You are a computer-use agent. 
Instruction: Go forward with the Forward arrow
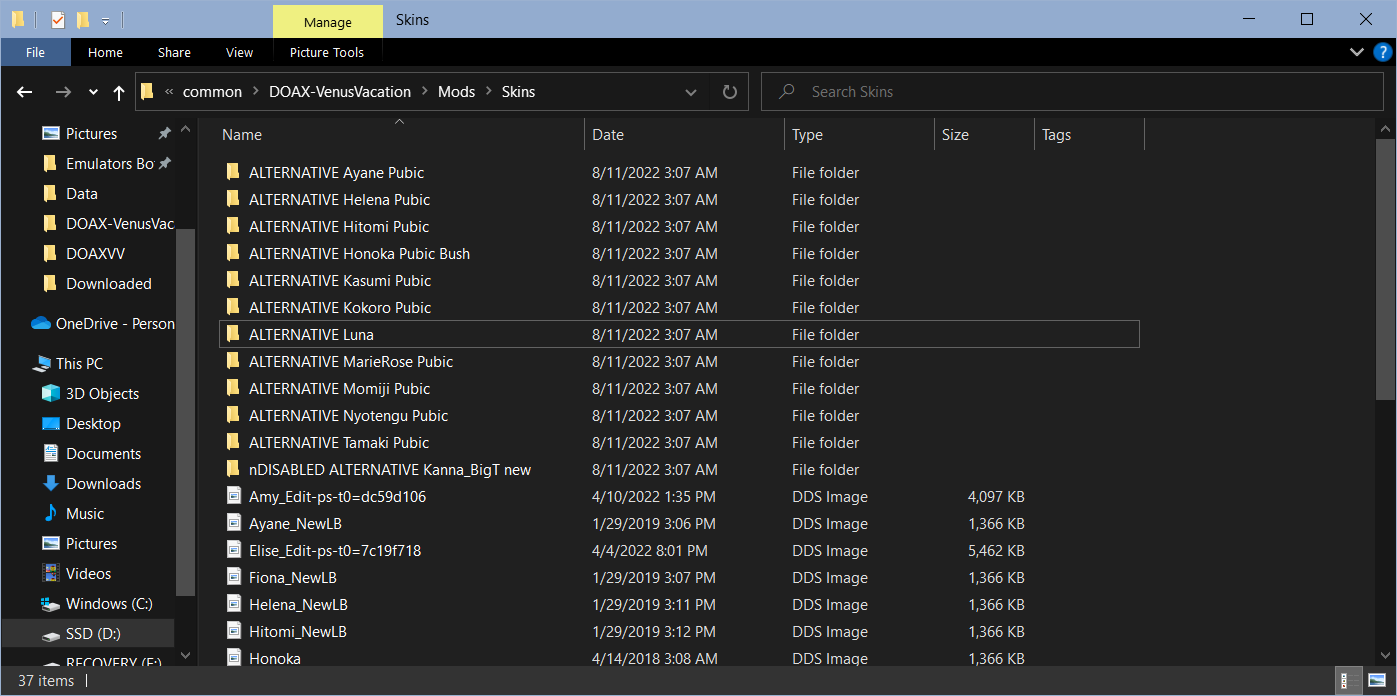(x=62, y=92)
